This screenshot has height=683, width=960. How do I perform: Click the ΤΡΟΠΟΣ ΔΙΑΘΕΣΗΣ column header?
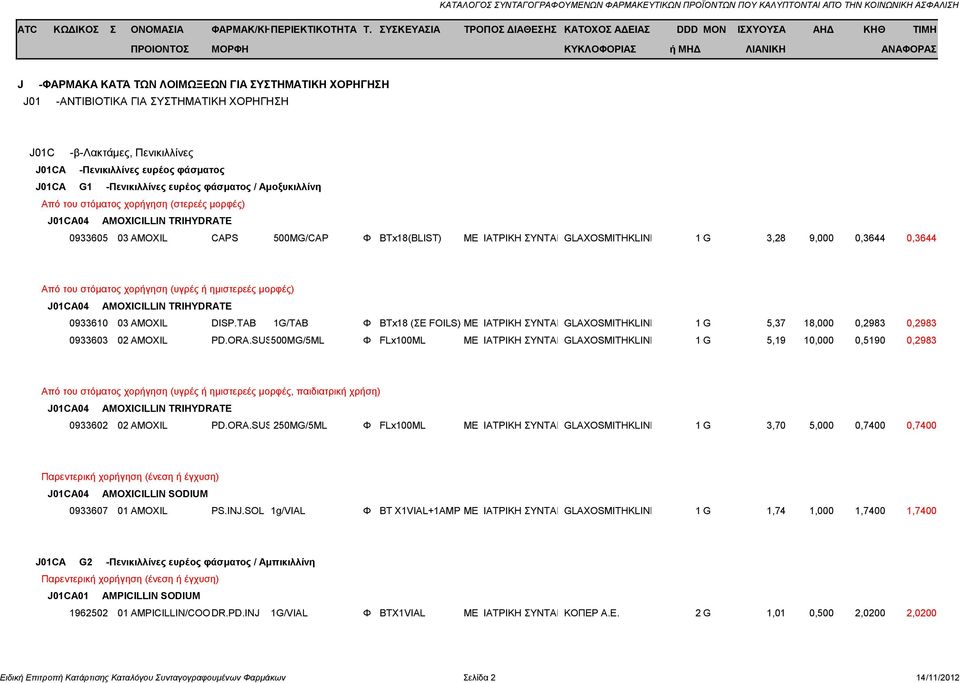click(510, 29)
